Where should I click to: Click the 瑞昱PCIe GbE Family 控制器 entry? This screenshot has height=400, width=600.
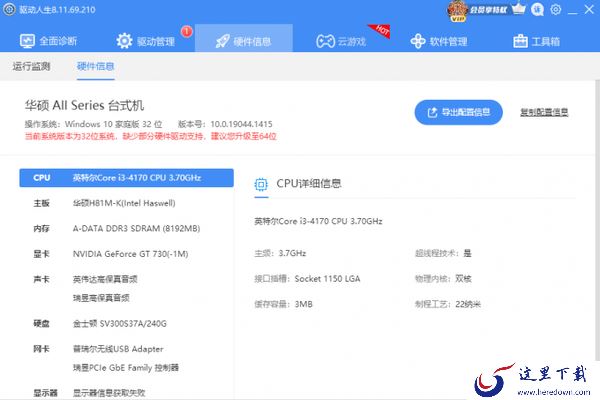[x=126, y=367]
